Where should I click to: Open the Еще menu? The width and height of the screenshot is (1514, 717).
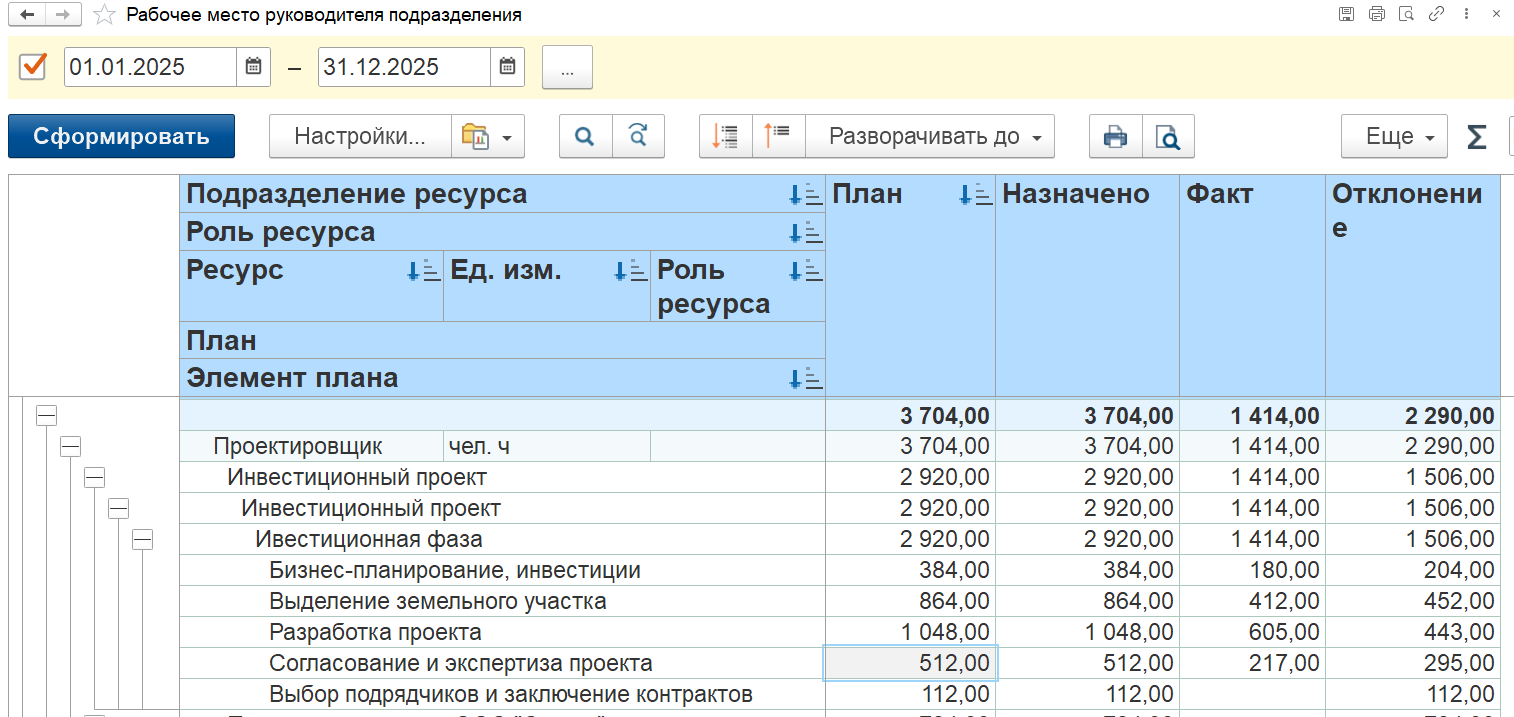click(1393, 136)
